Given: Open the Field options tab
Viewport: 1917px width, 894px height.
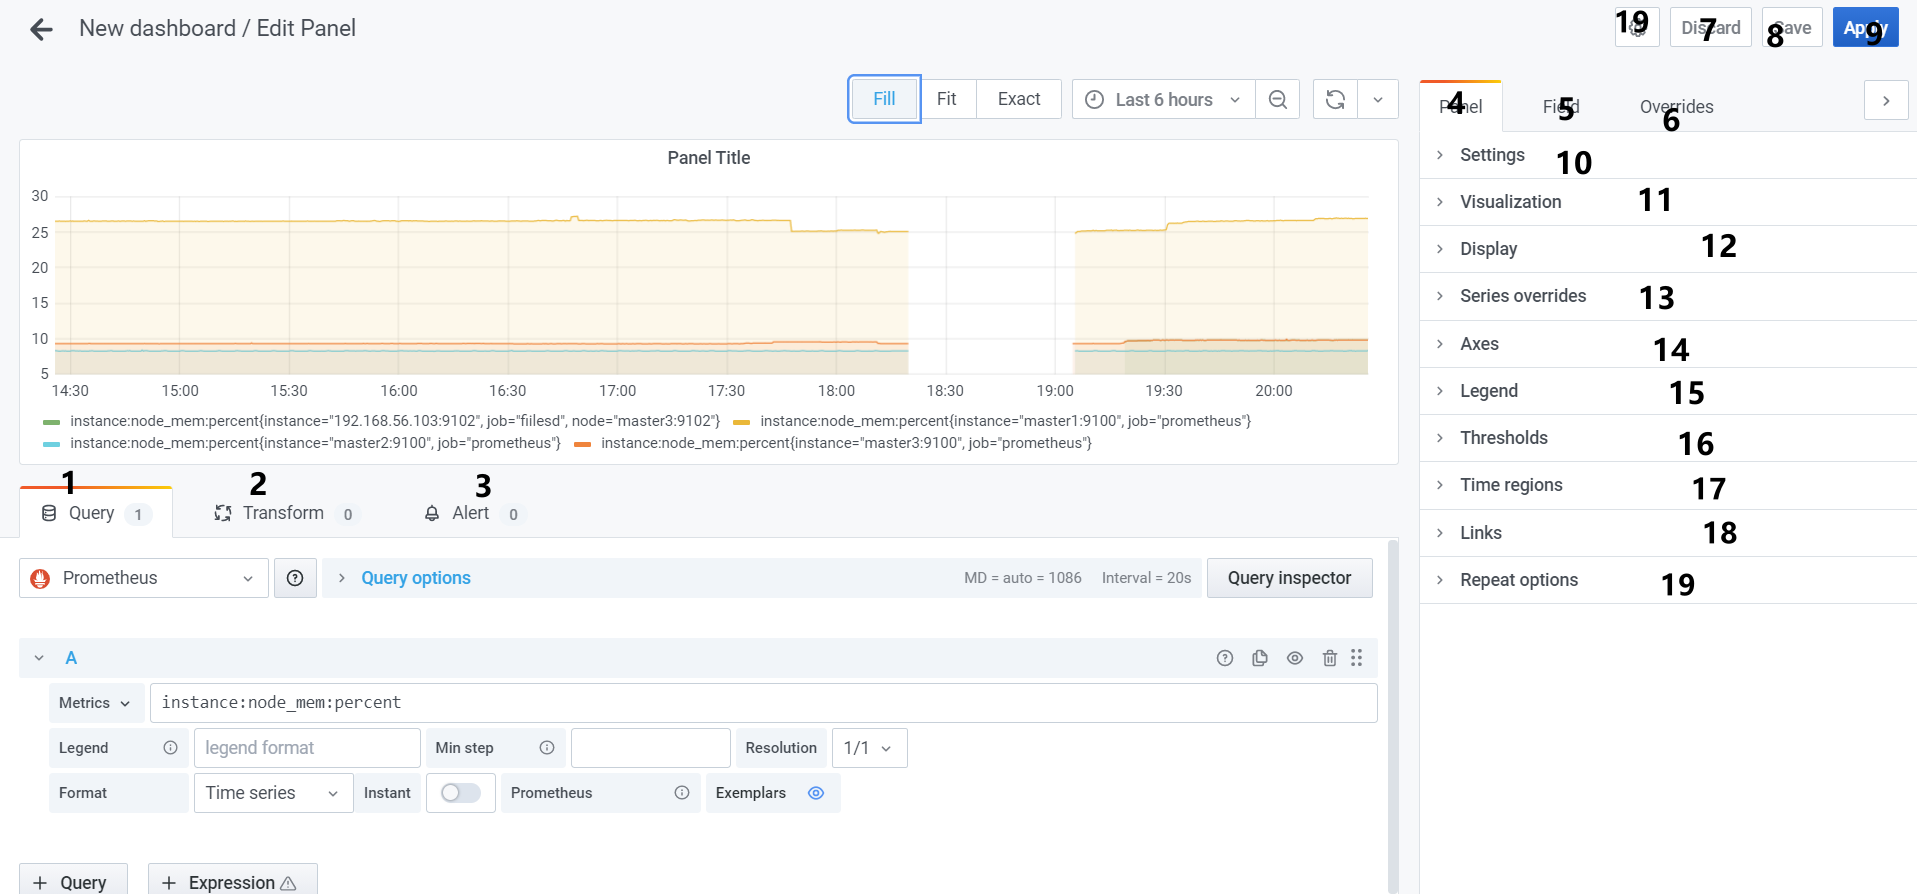Looking at the screenshot, I should coord(1561,107).
